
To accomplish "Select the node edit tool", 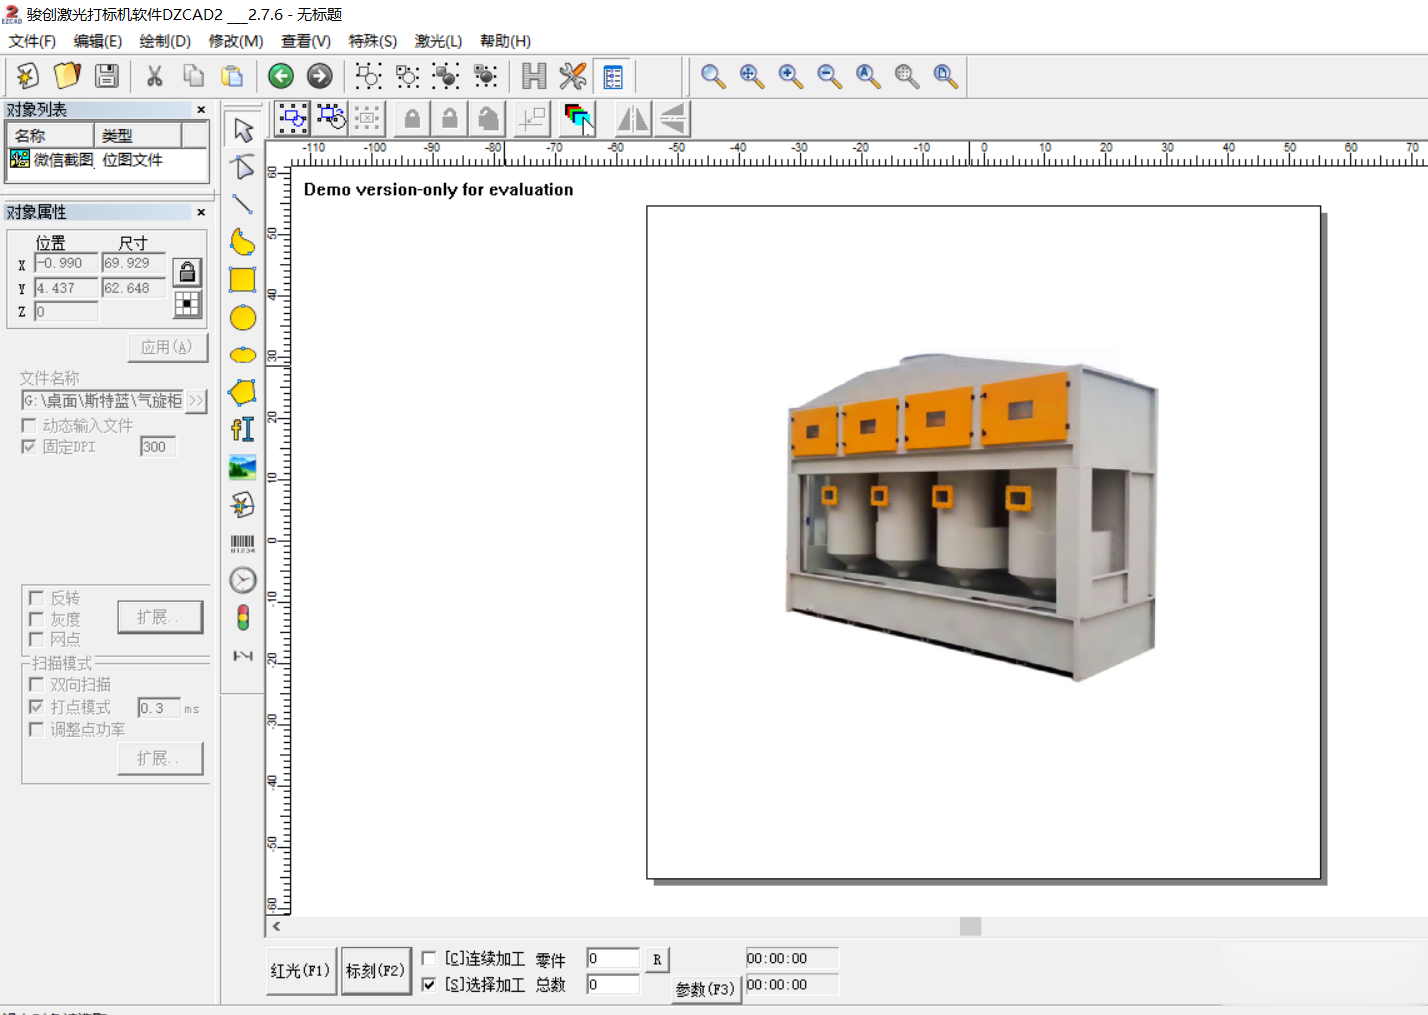I will coord(243,167).
